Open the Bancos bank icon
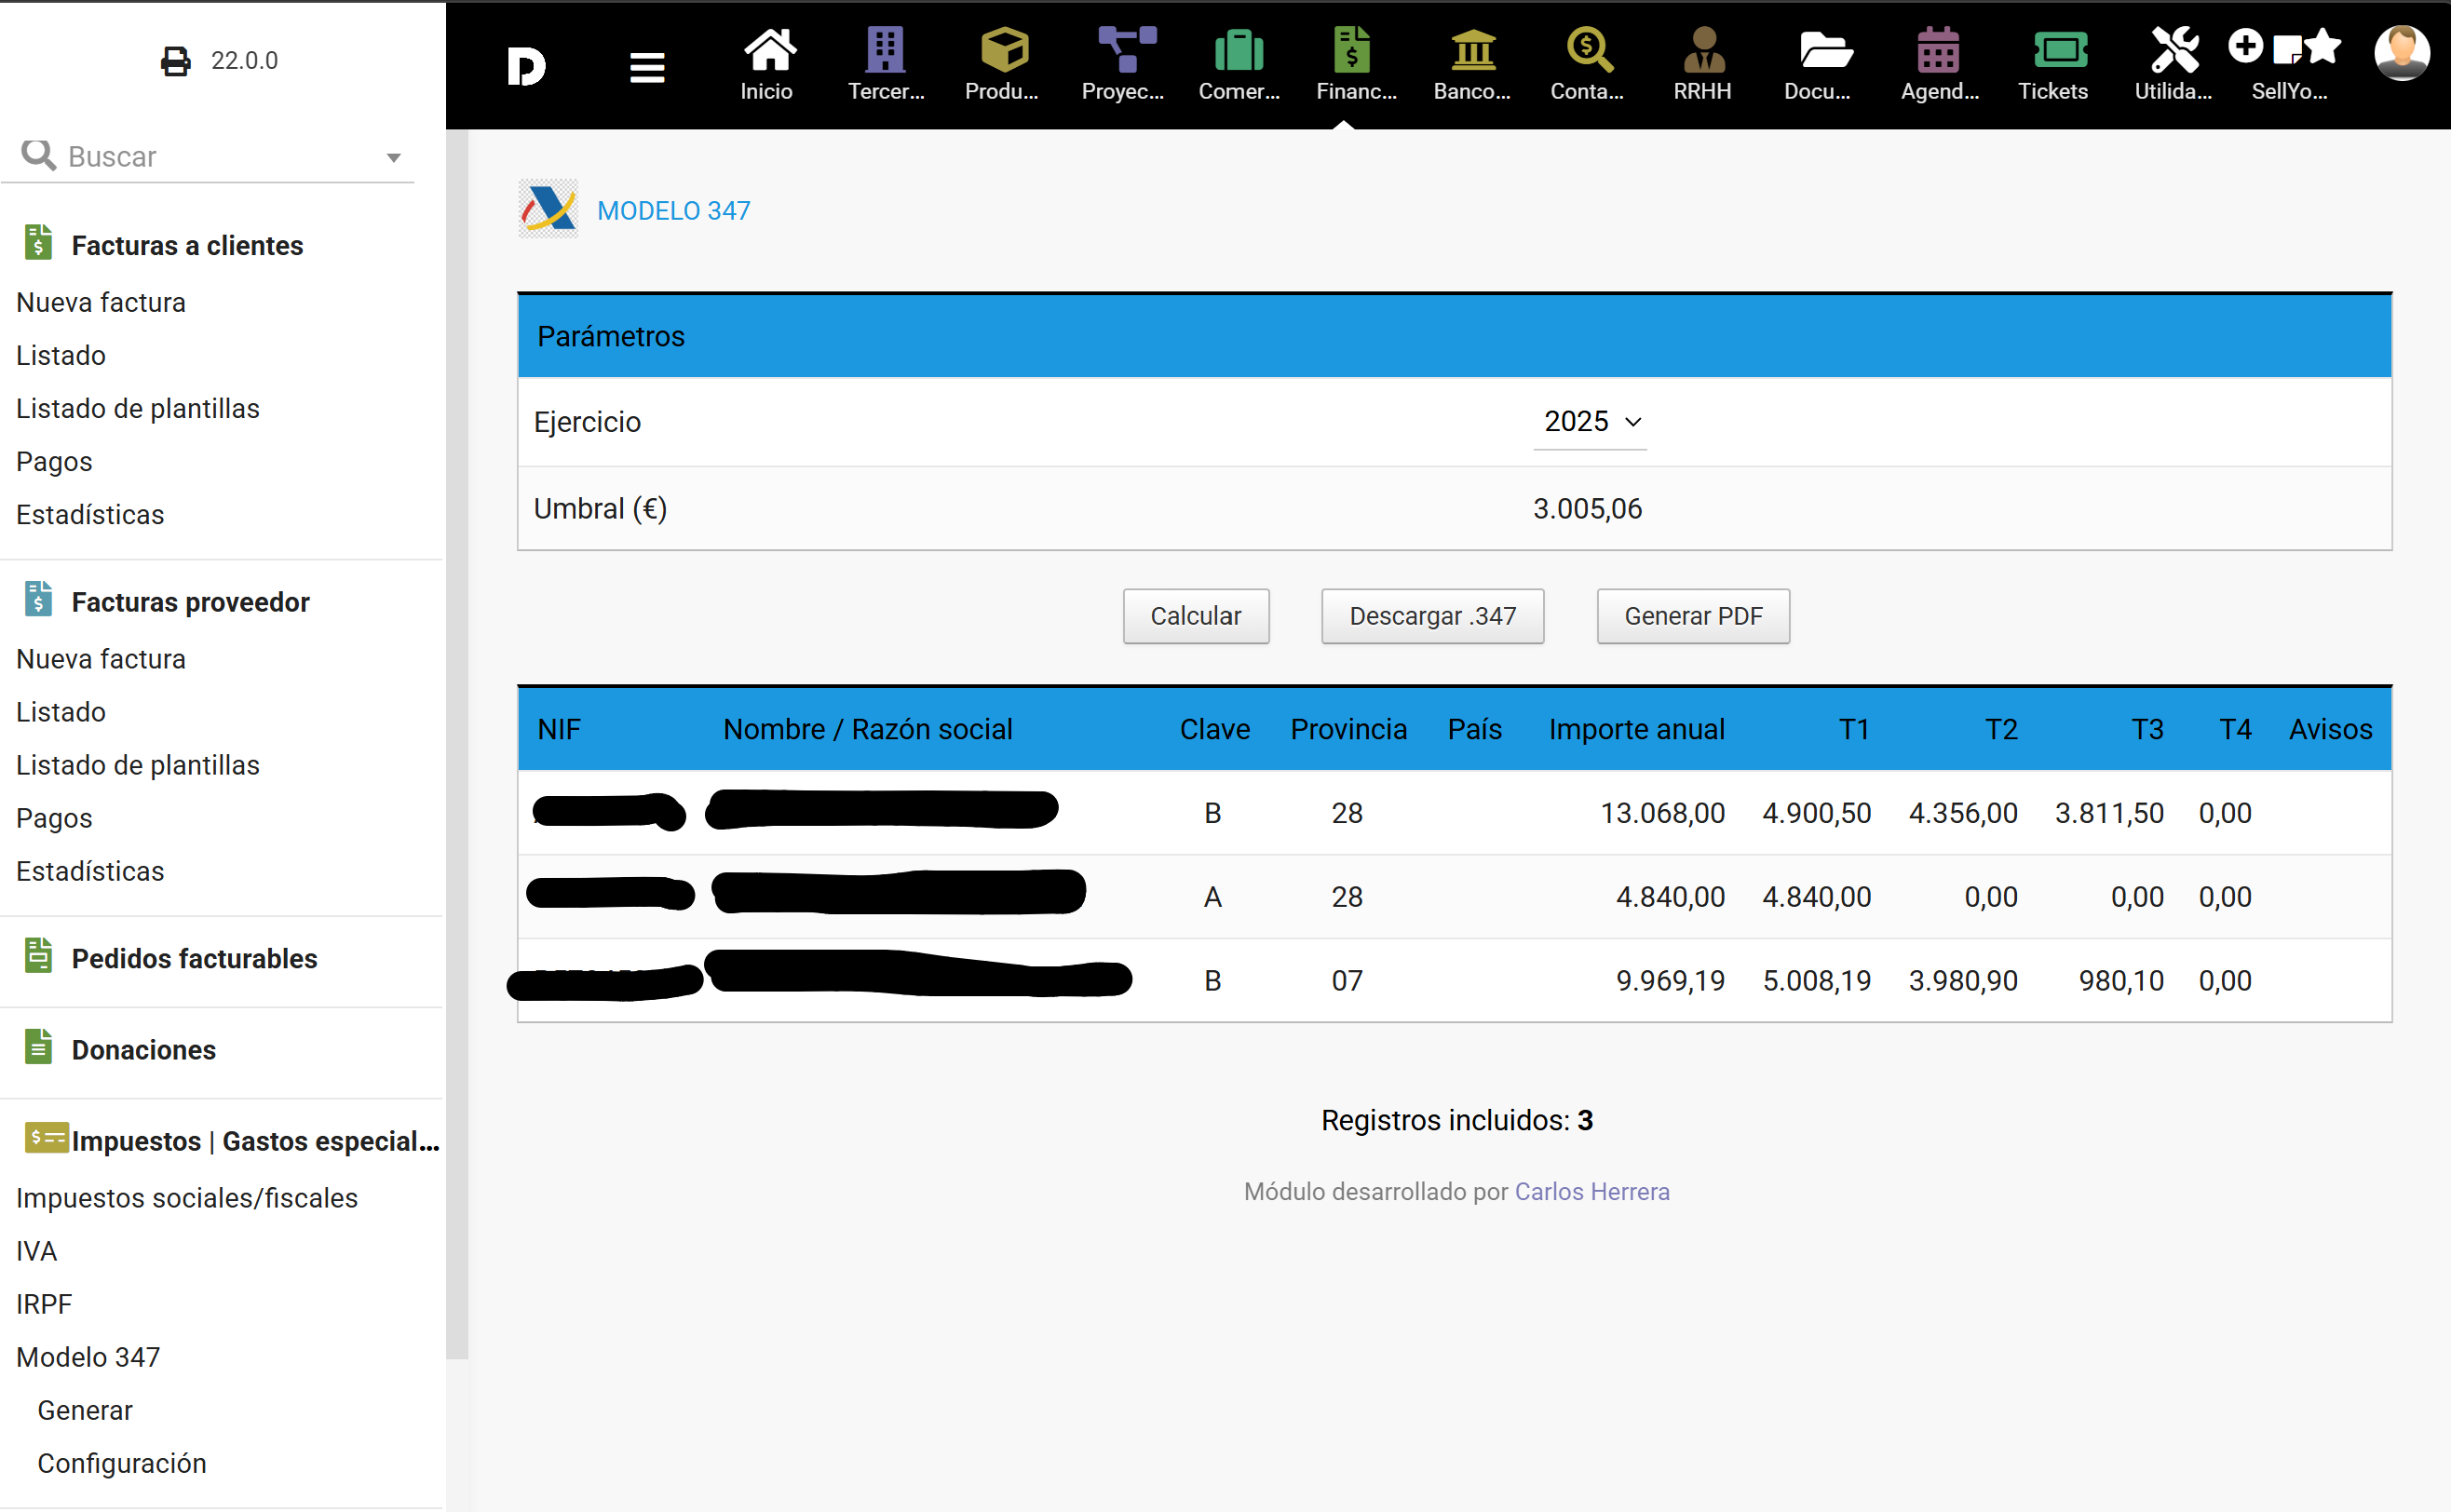2451x1512 pixels. [x=1472, y=50]
